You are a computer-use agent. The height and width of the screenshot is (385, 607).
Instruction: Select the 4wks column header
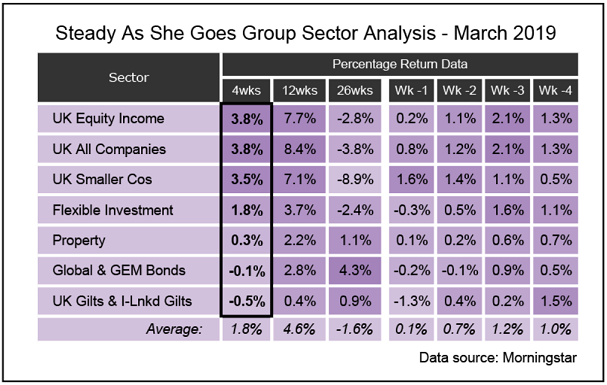[x=246, y=91]
